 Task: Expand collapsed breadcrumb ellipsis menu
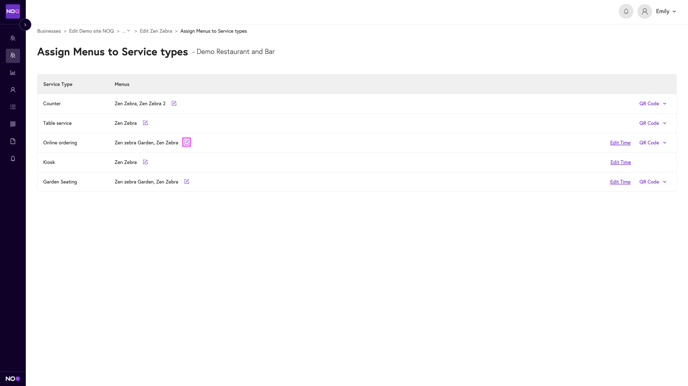(126, 31)
